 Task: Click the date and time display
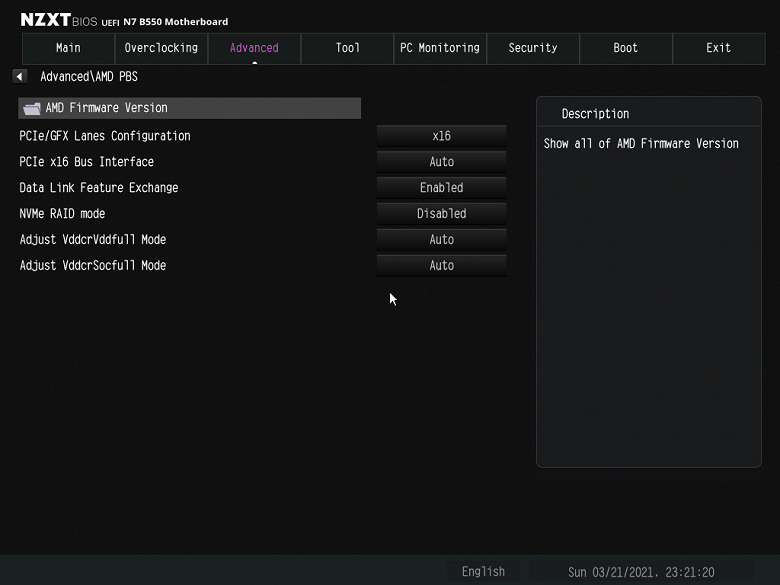coord(641,572)
